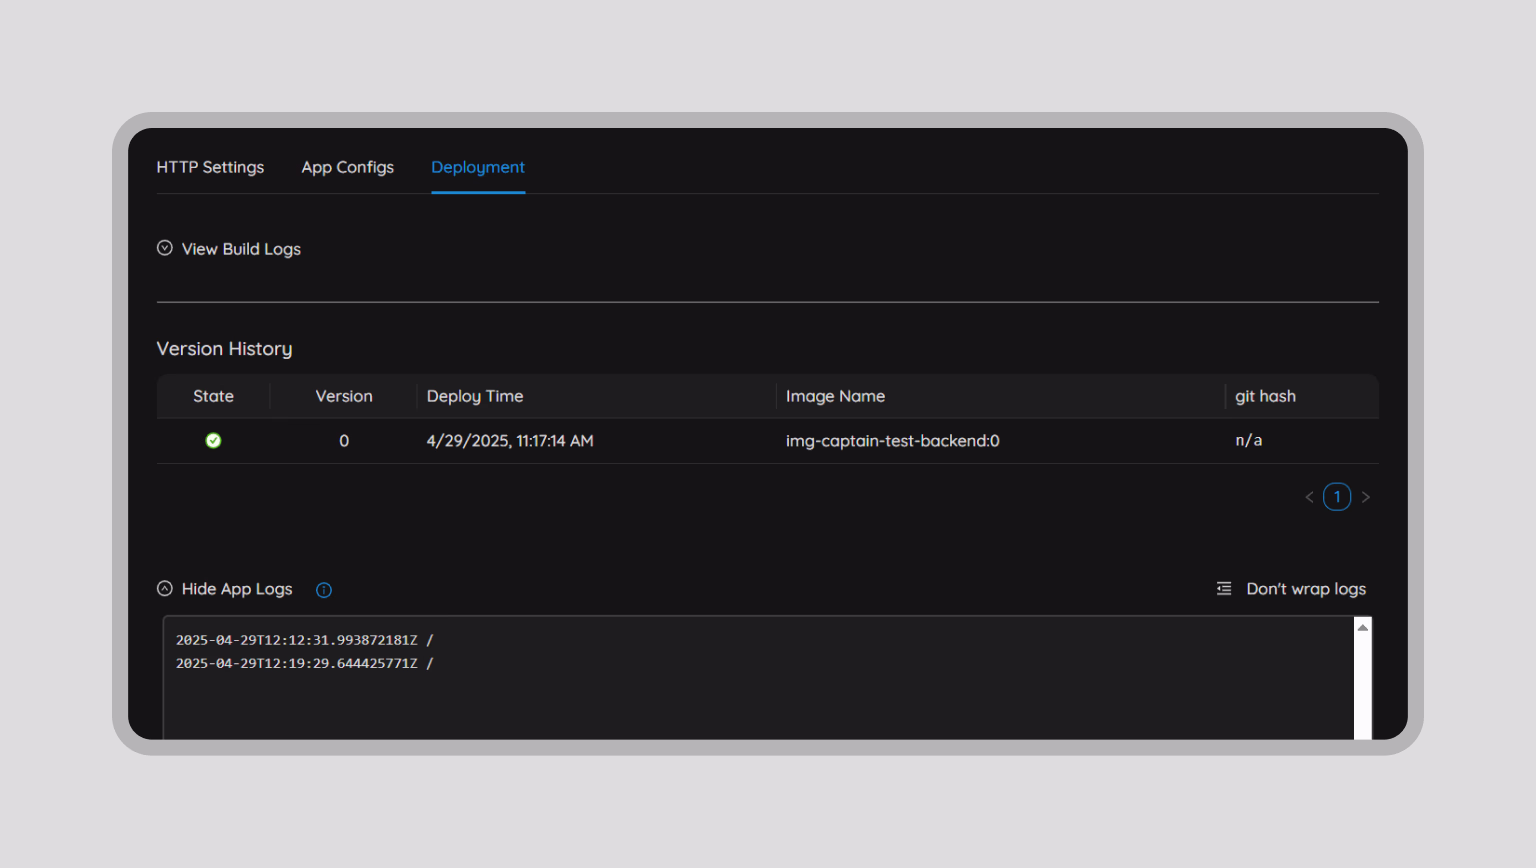1536x868 pixels.
Task: Click log line timestamped 12:12:31.993872181Z
Action: [x=305, y=640]
